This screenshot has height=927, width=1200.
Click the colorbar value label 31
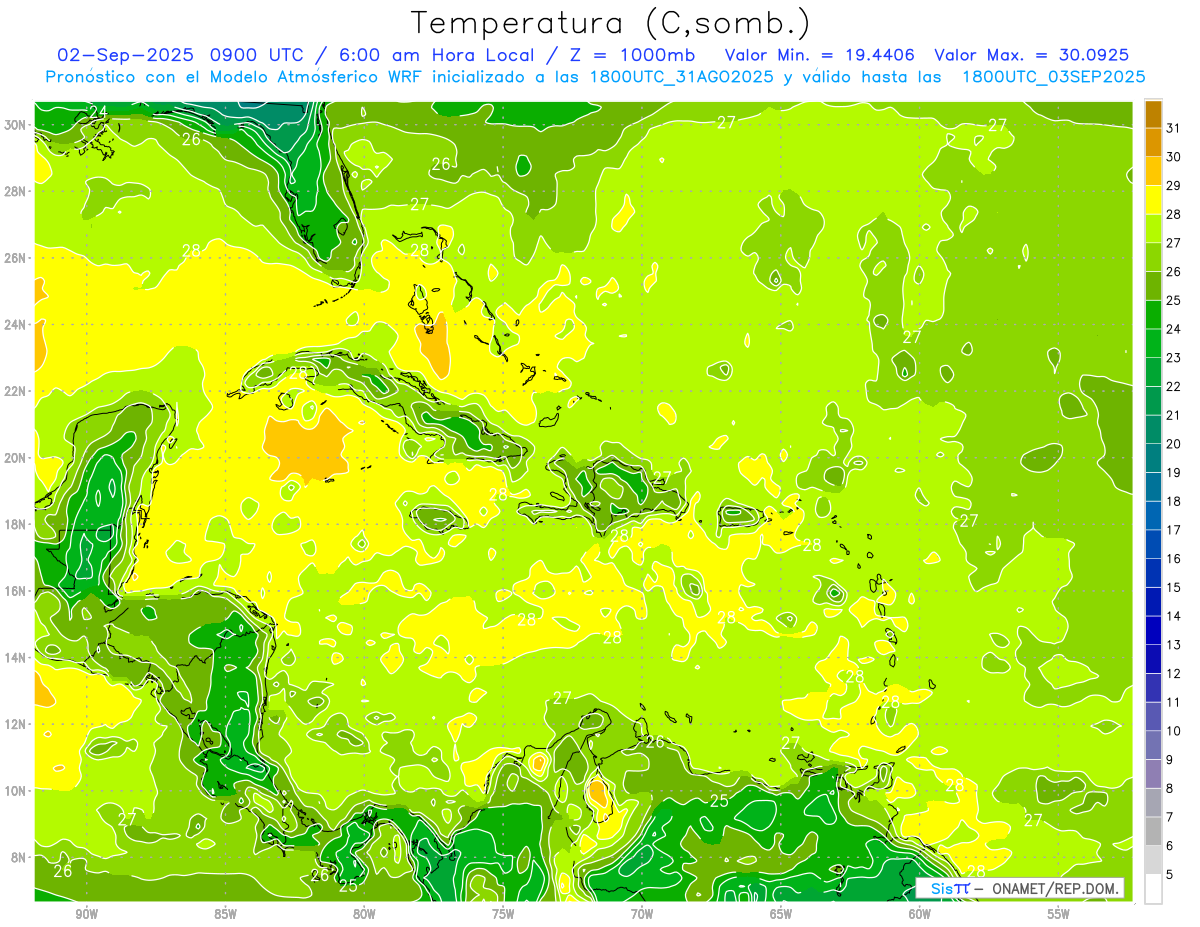(x=1175, y=128)
